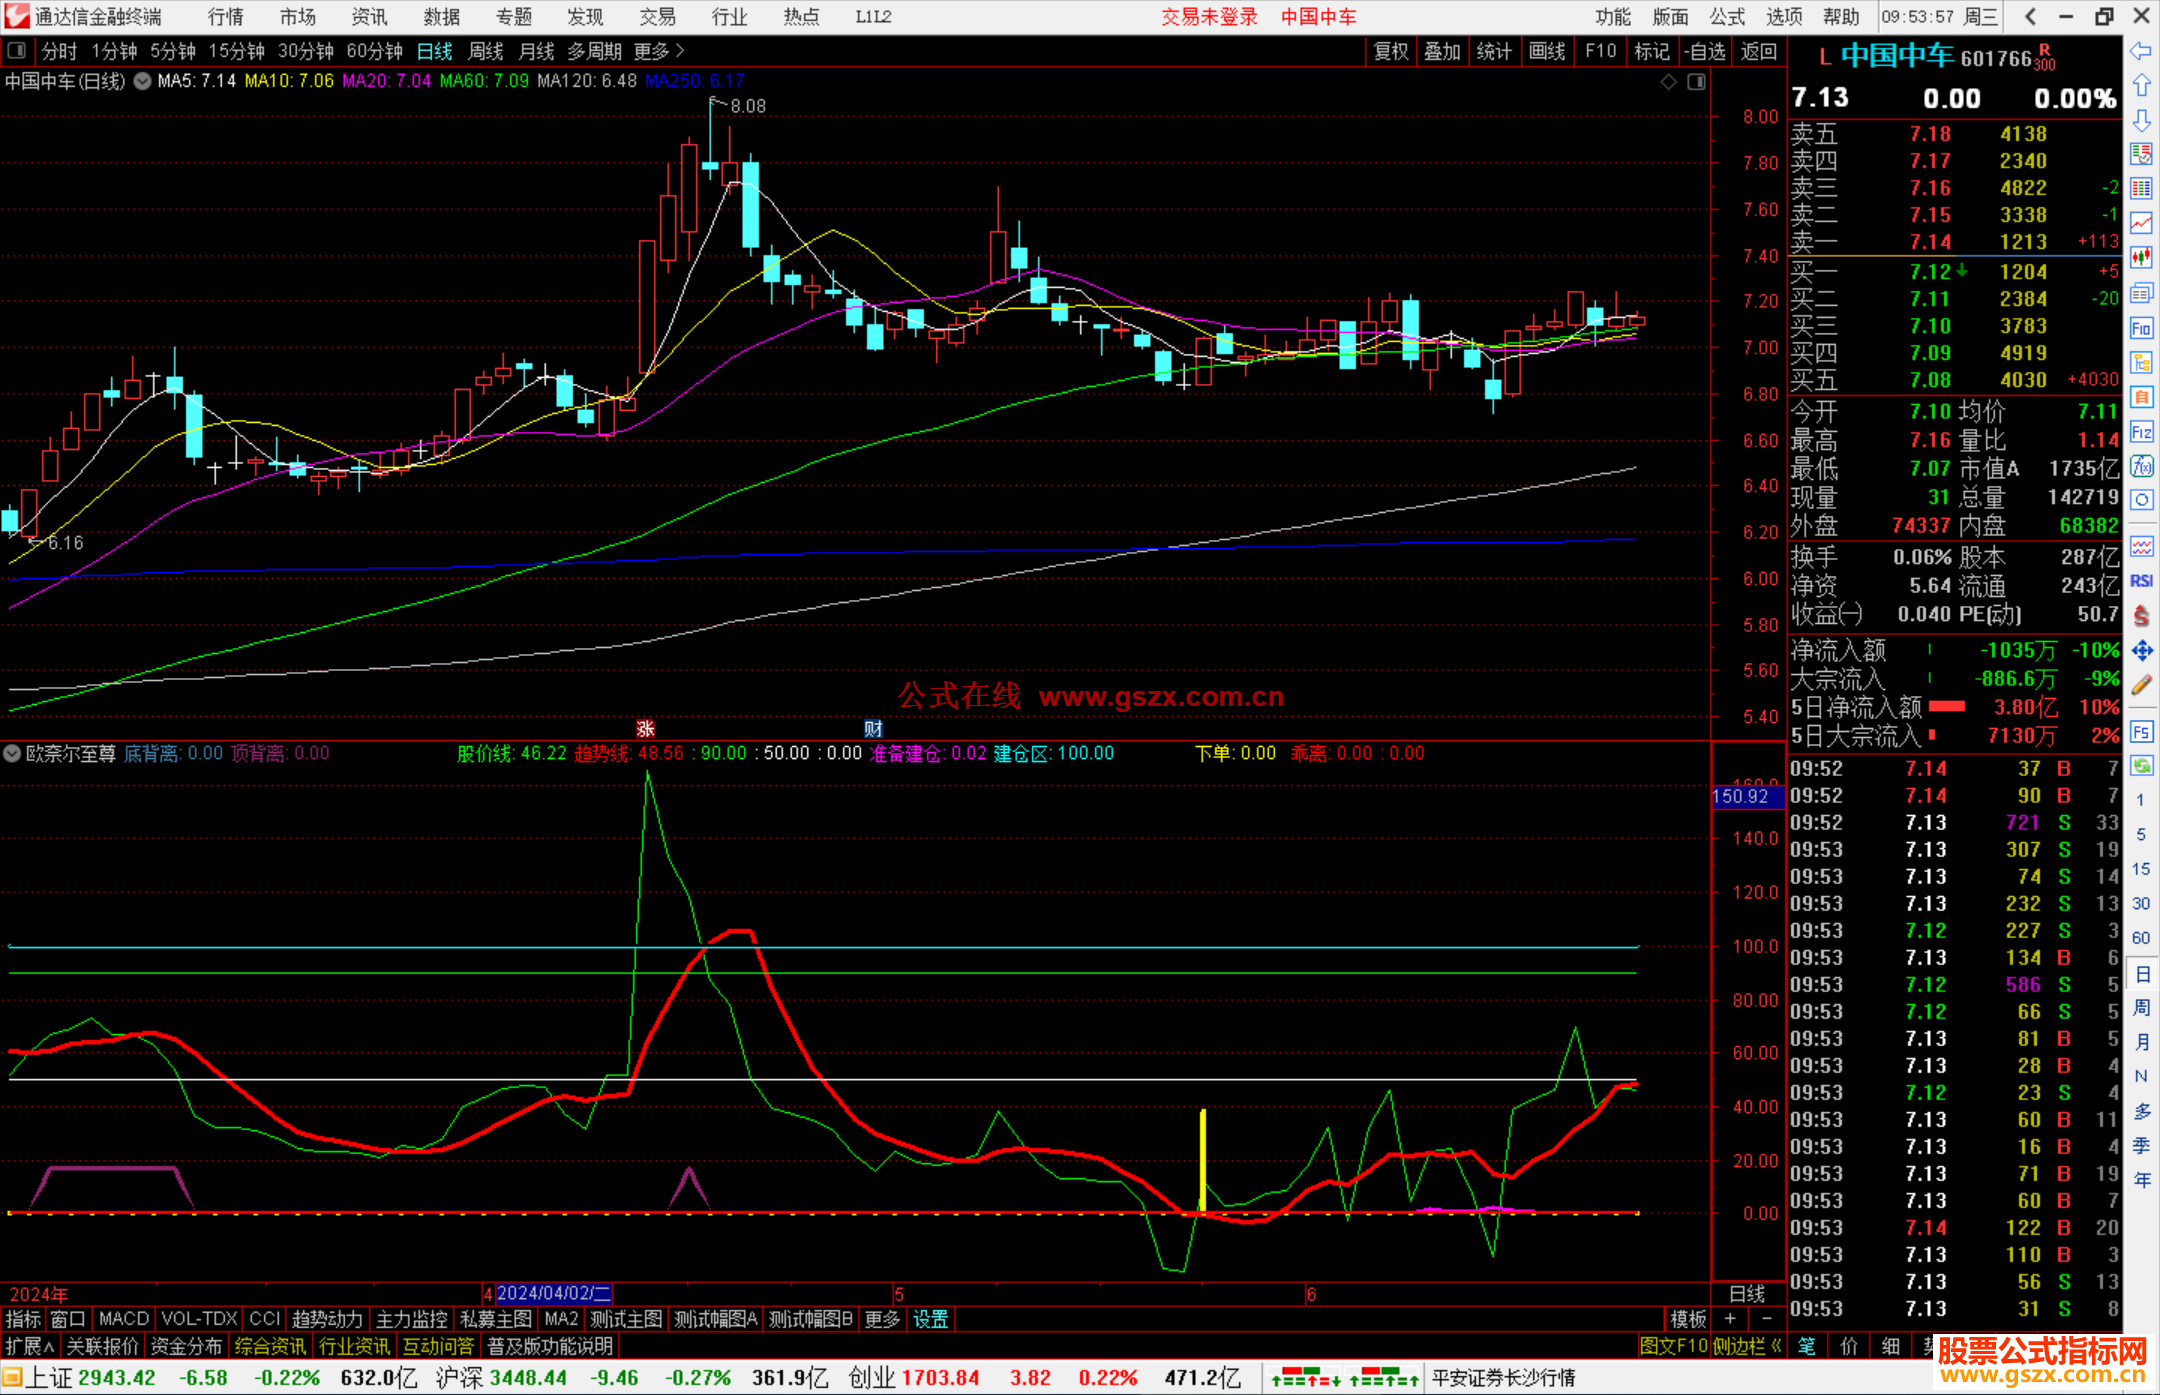Click the back arrow icon in right sidebar
2160x1395 pixels.
click(2141, 51)
